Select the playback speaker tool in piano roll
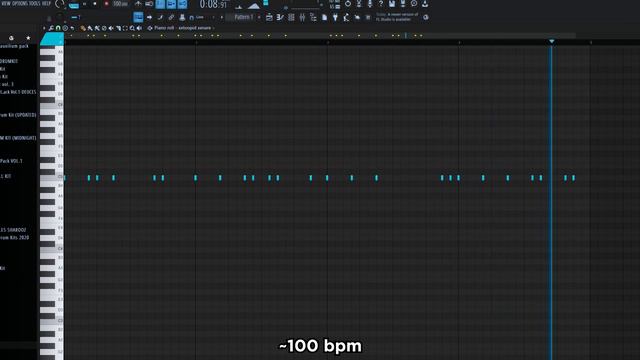 pyautogui.click(x=139, y=28)
